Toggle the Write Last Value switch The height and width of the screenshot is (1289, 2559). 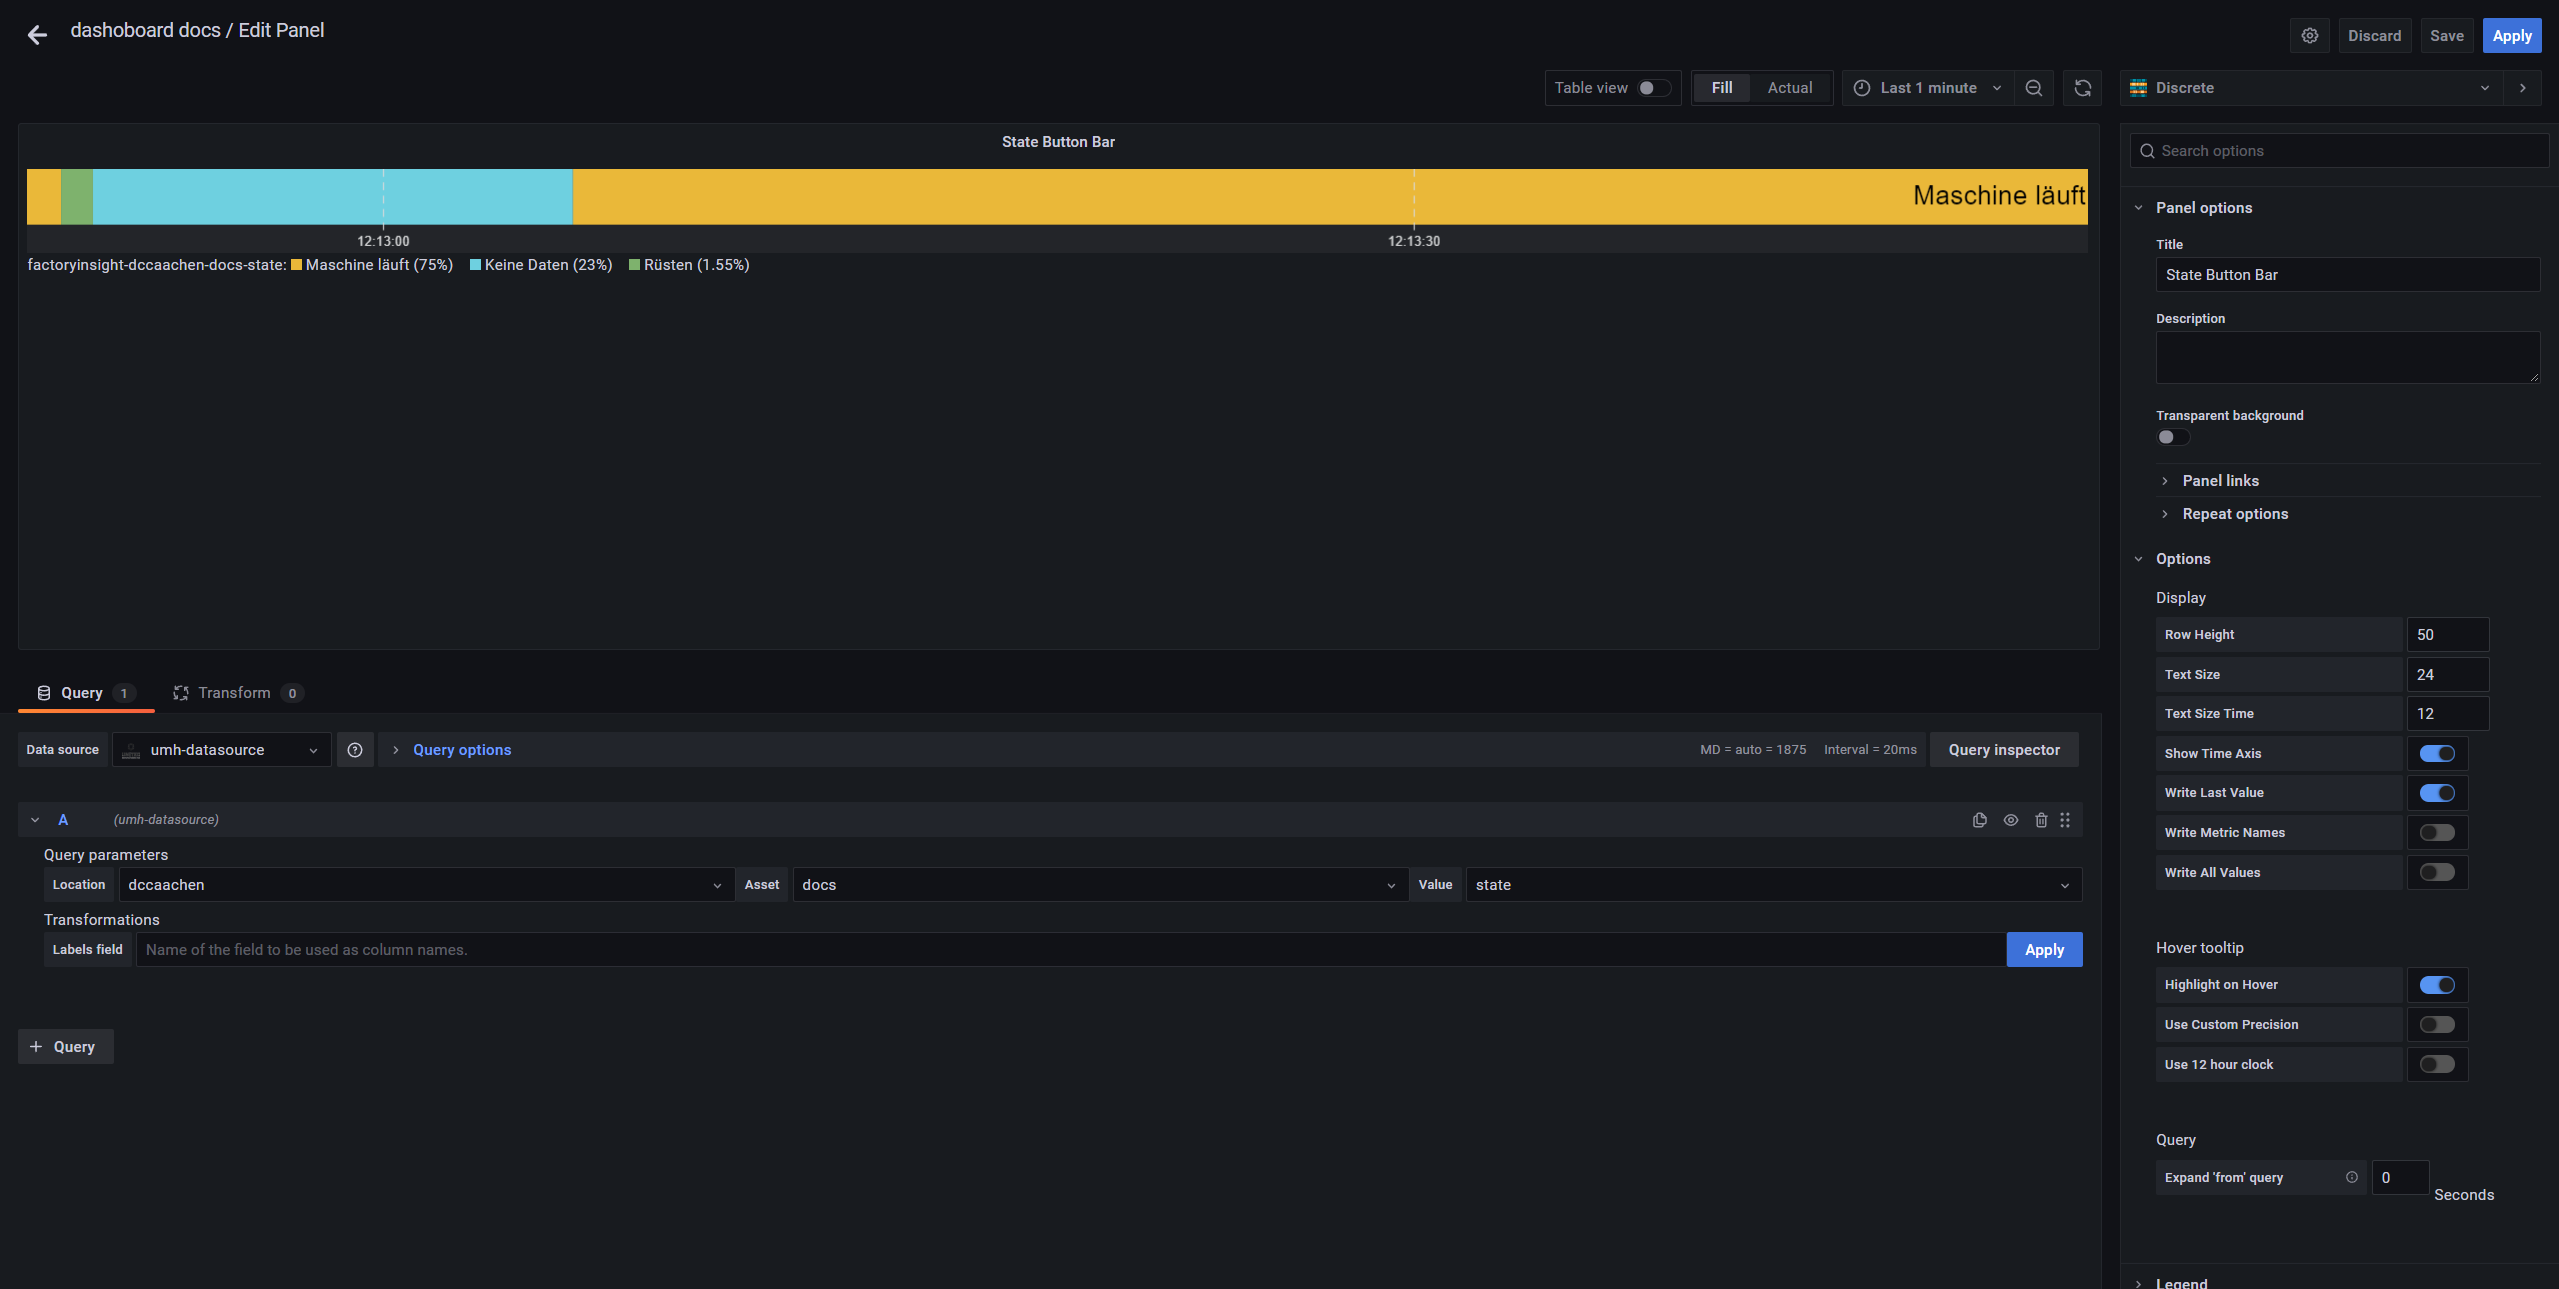pos(2437,794)
